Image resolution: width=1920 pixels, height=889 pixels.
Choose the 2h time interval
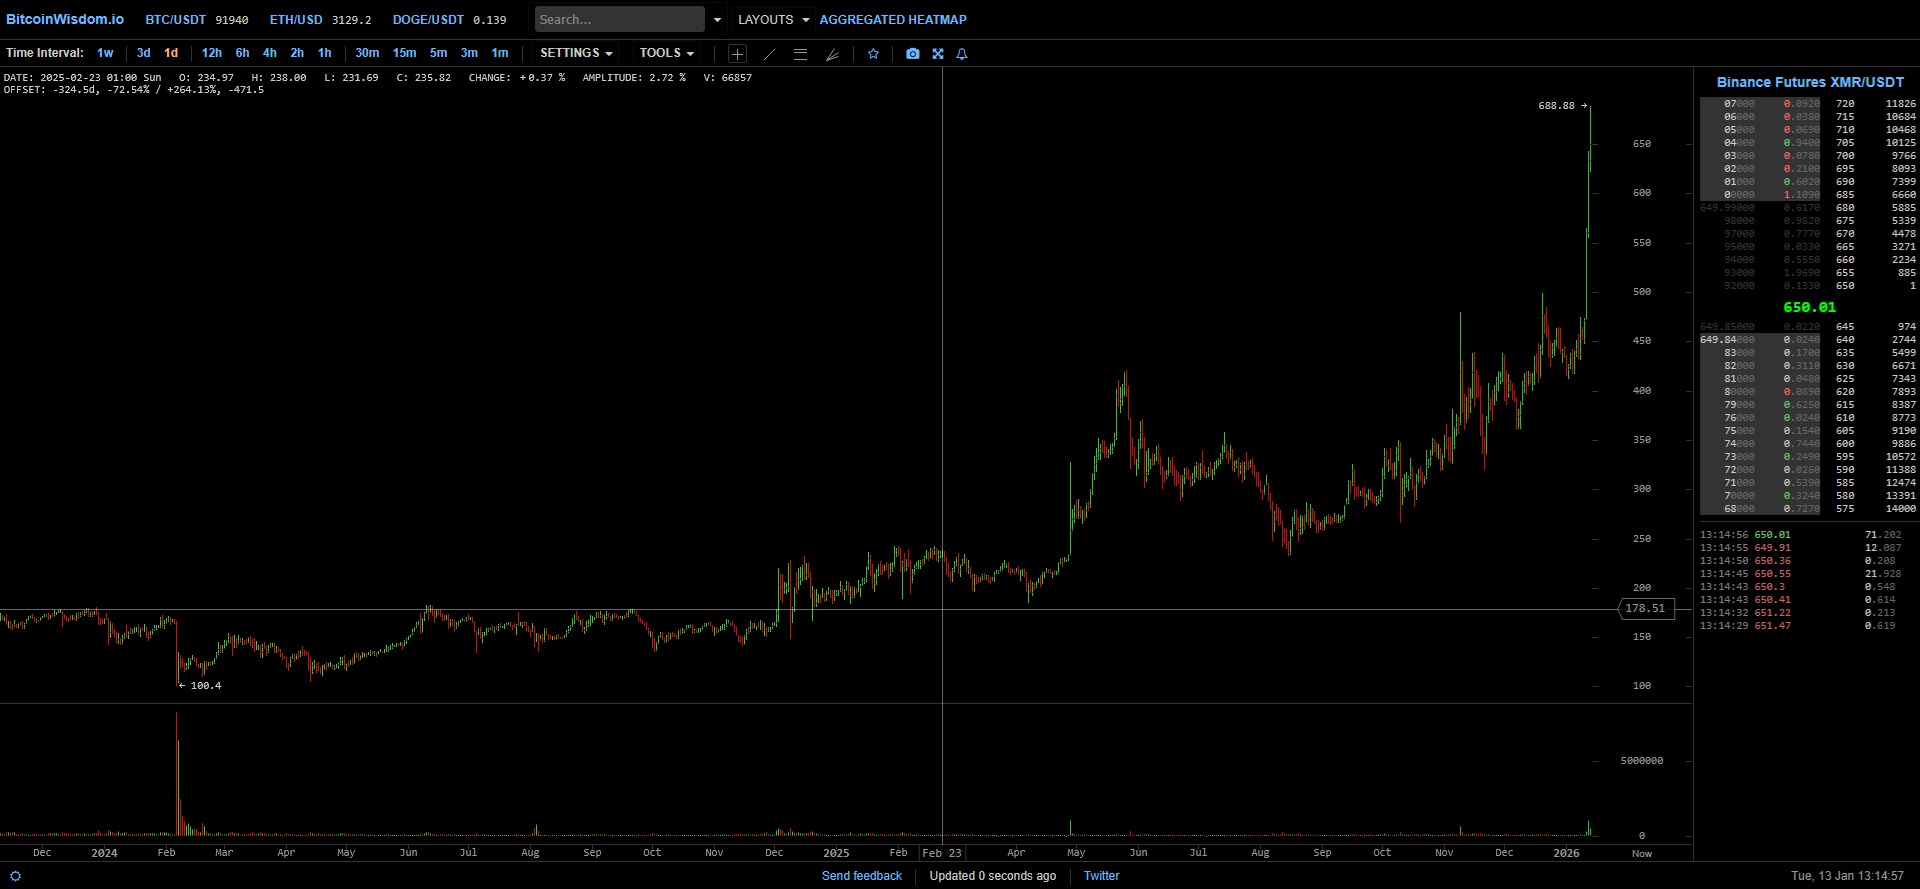point(297,53)
